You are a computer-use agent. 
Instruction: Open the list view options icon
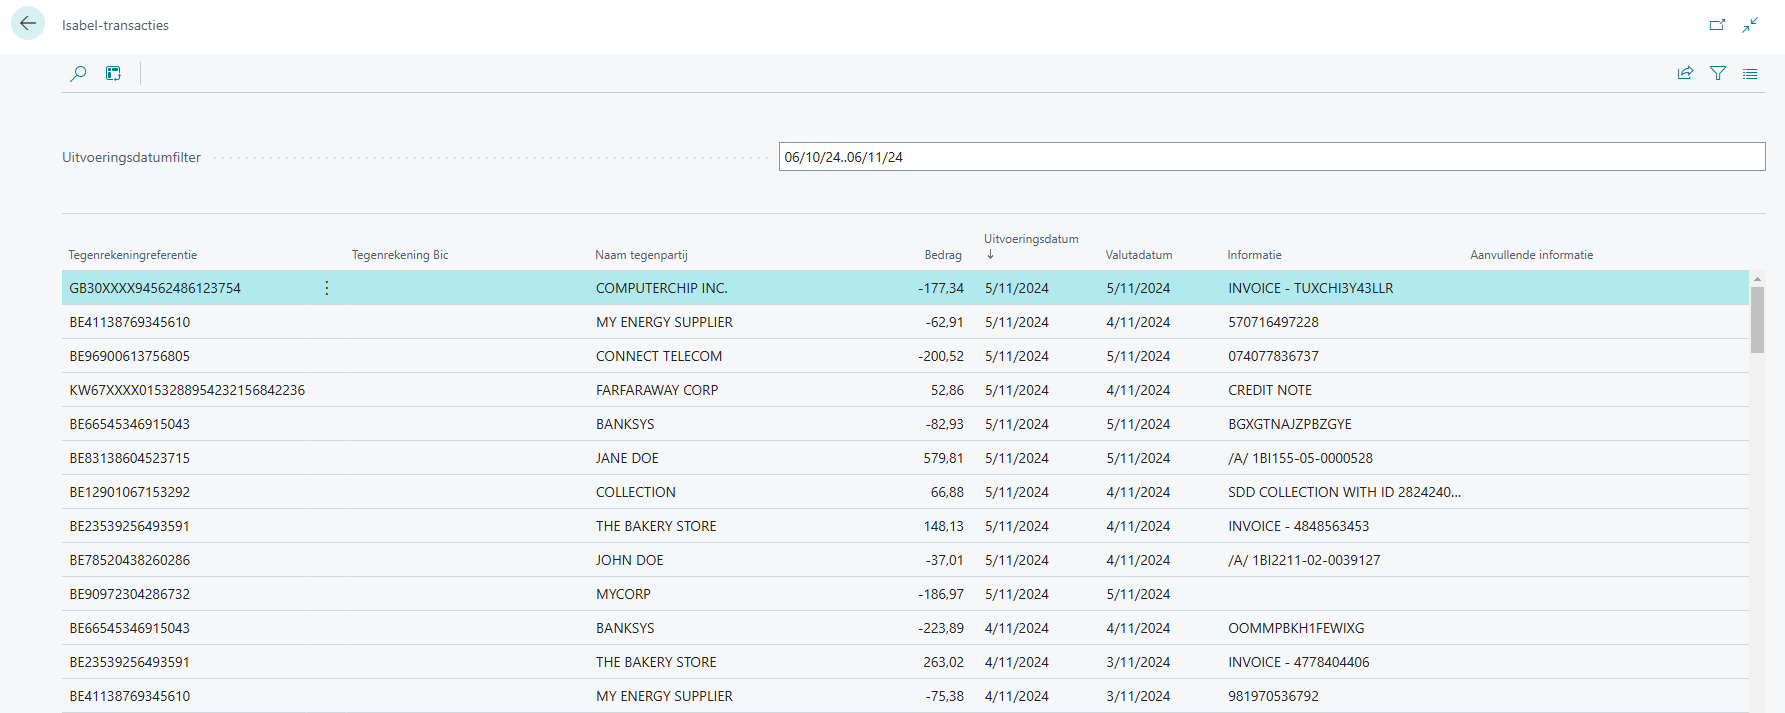tap(1750, 73)
